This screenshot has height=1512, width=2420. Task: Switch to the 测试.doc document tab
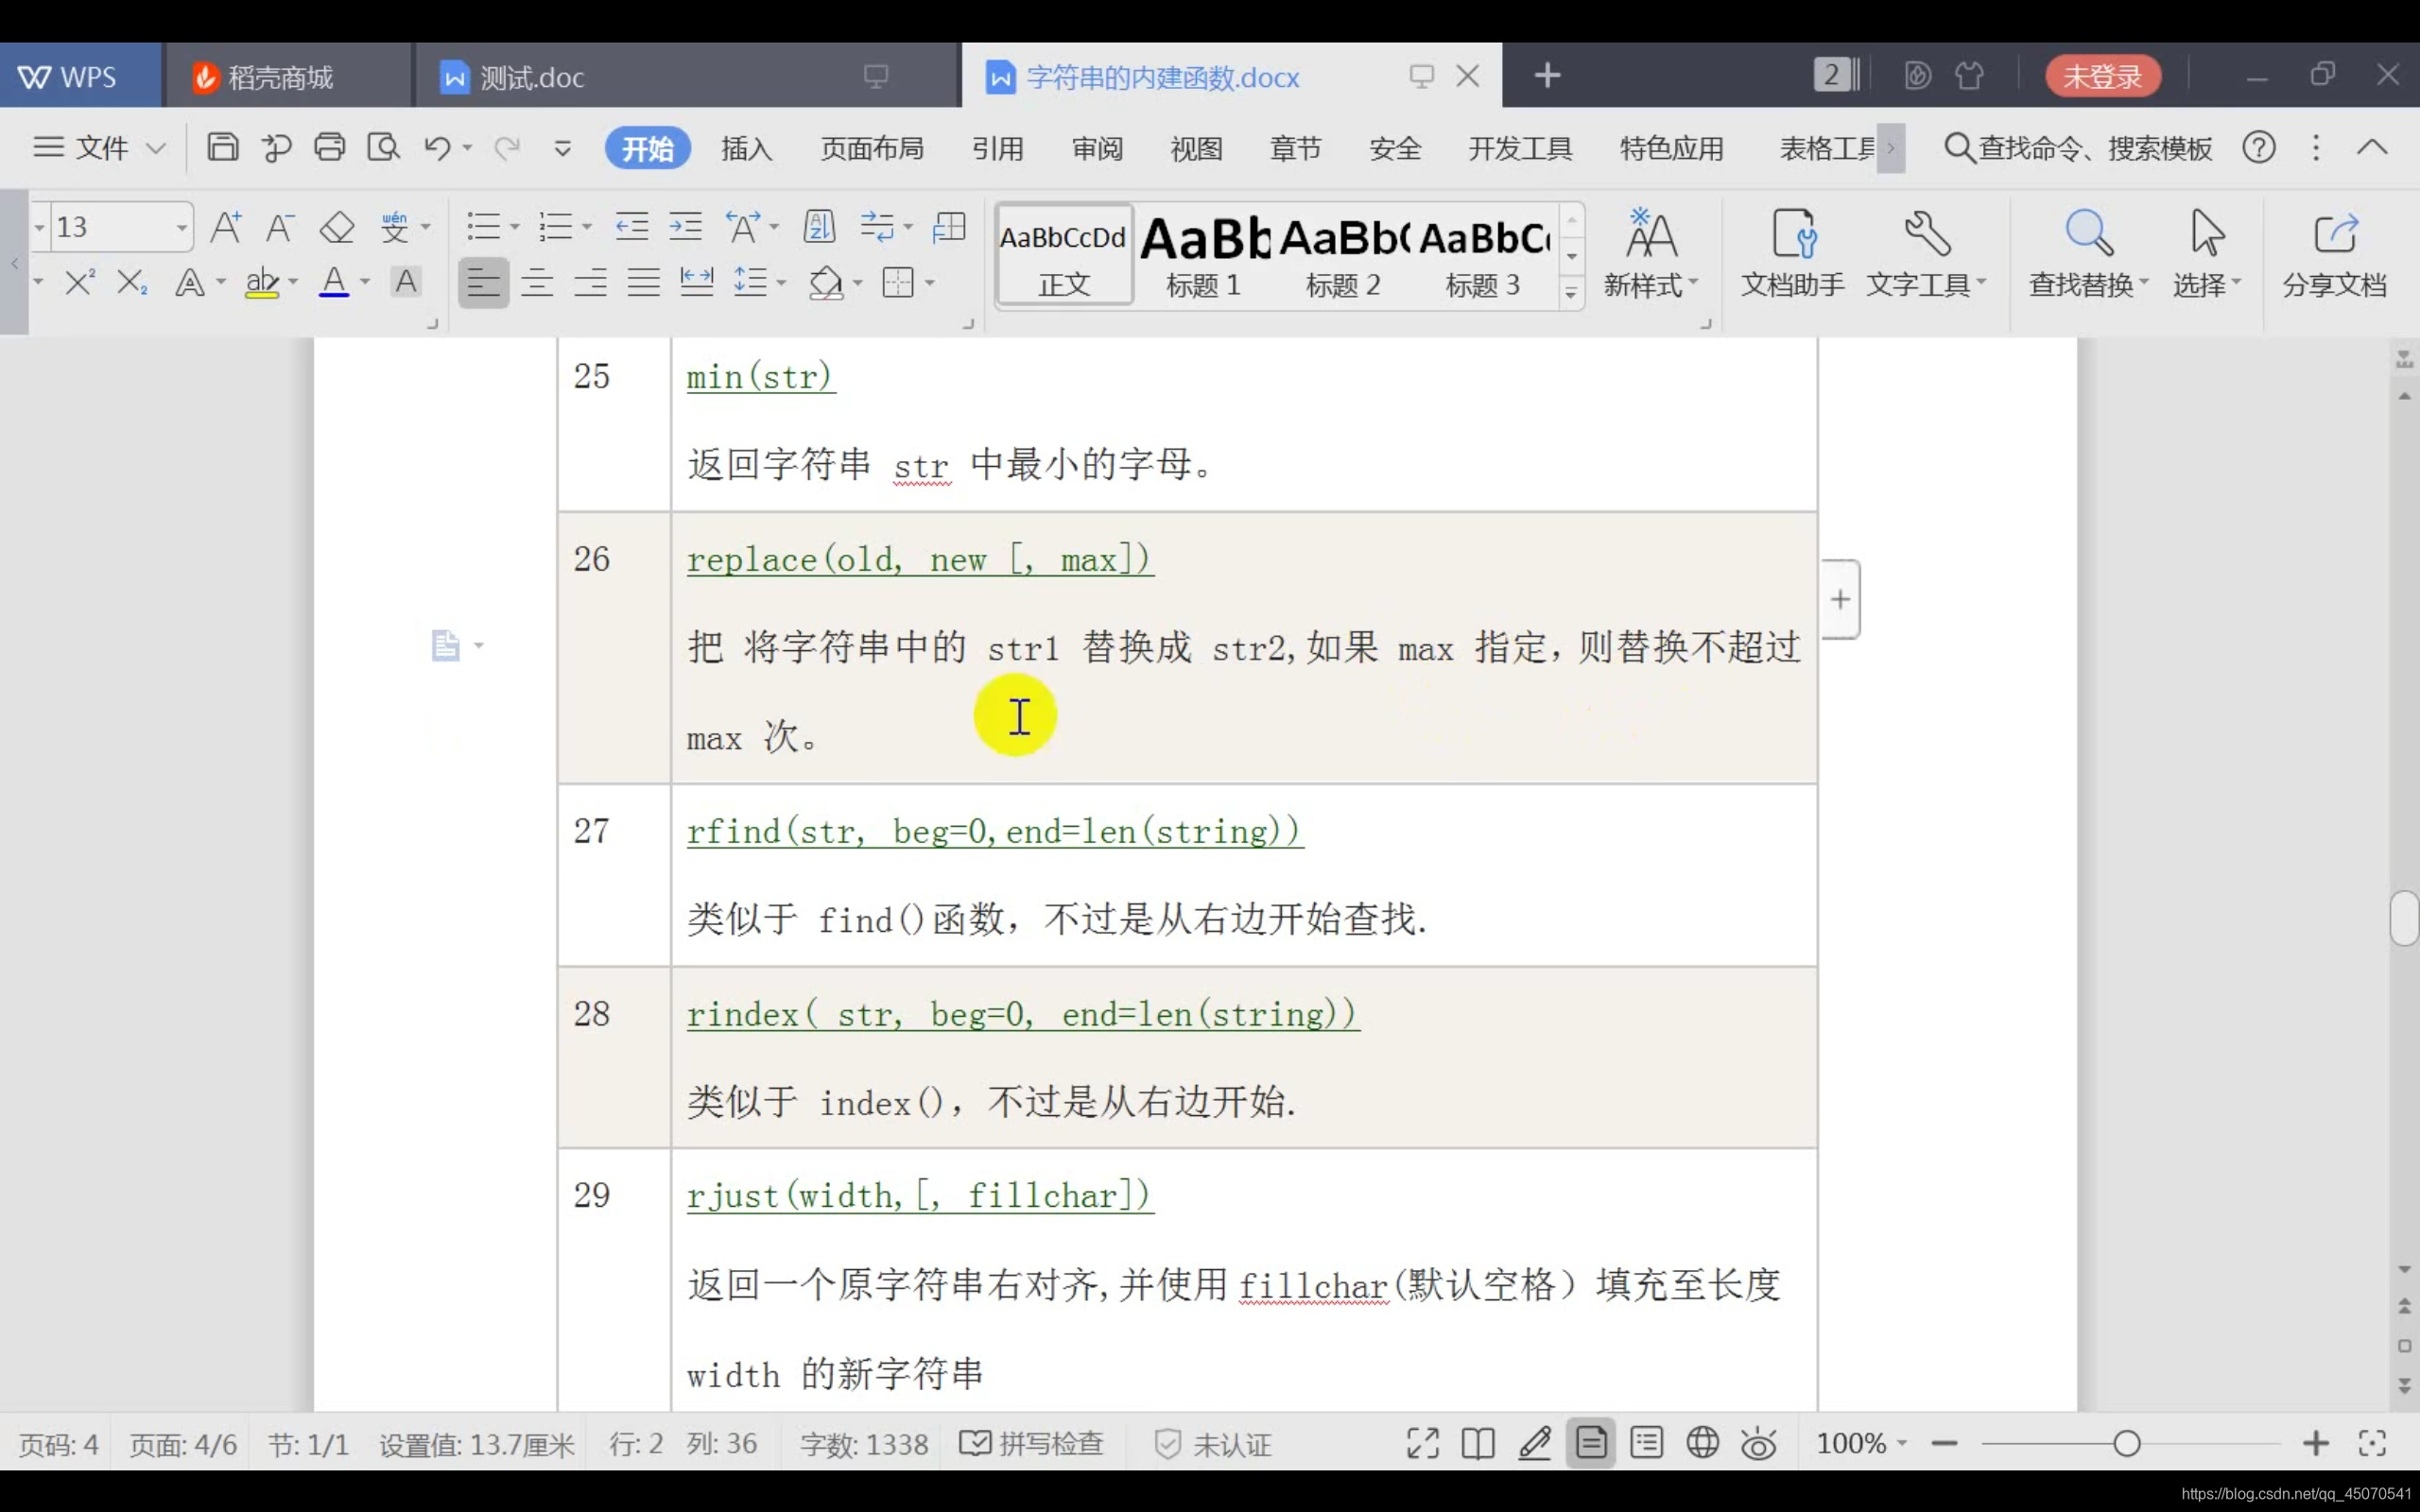pos(531,77)
